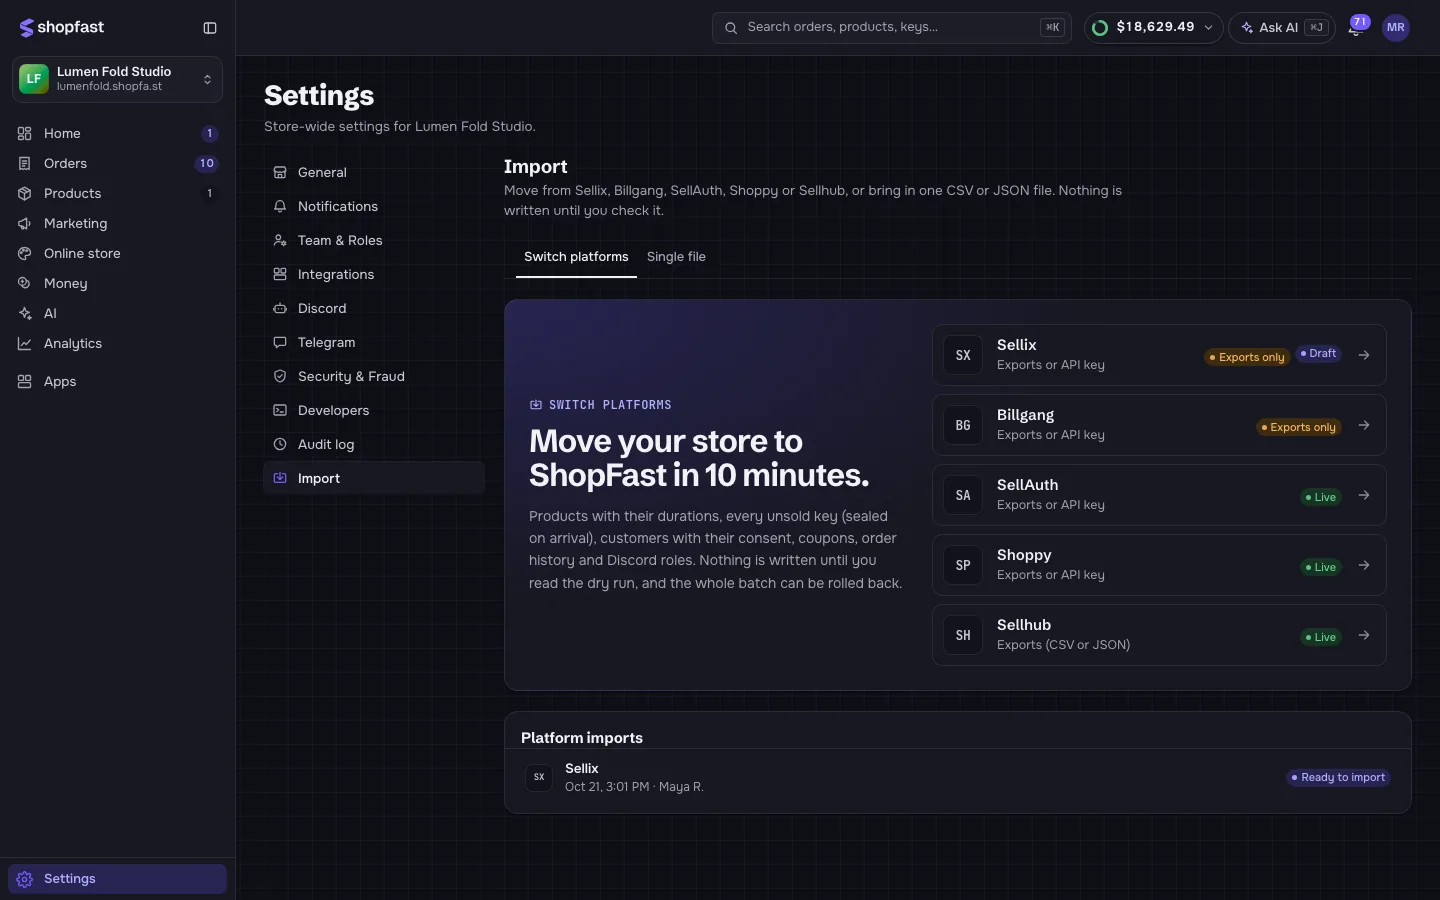This screenshot has height=900, width=1440.
Task: Click the Ready to import status badge
Action: (1338, 778)
